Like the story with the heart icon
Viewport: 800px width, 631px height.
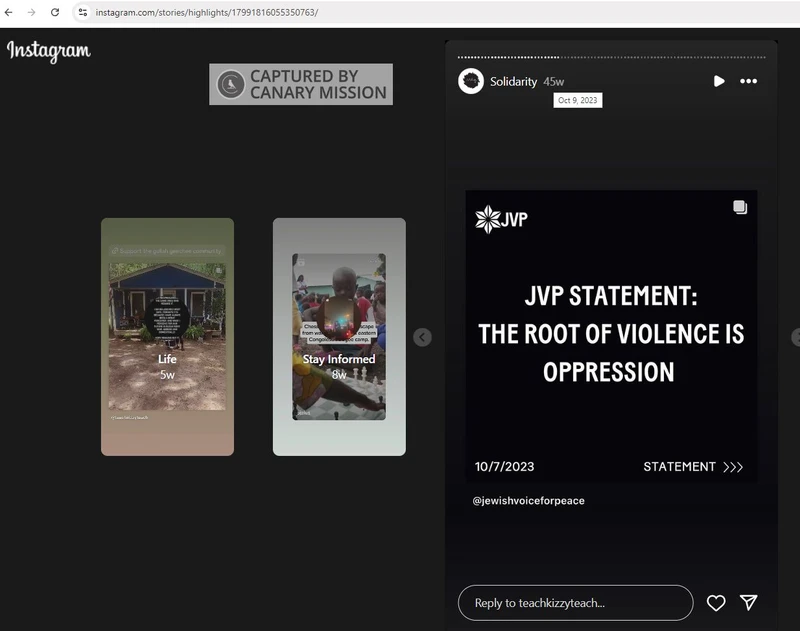716,603
